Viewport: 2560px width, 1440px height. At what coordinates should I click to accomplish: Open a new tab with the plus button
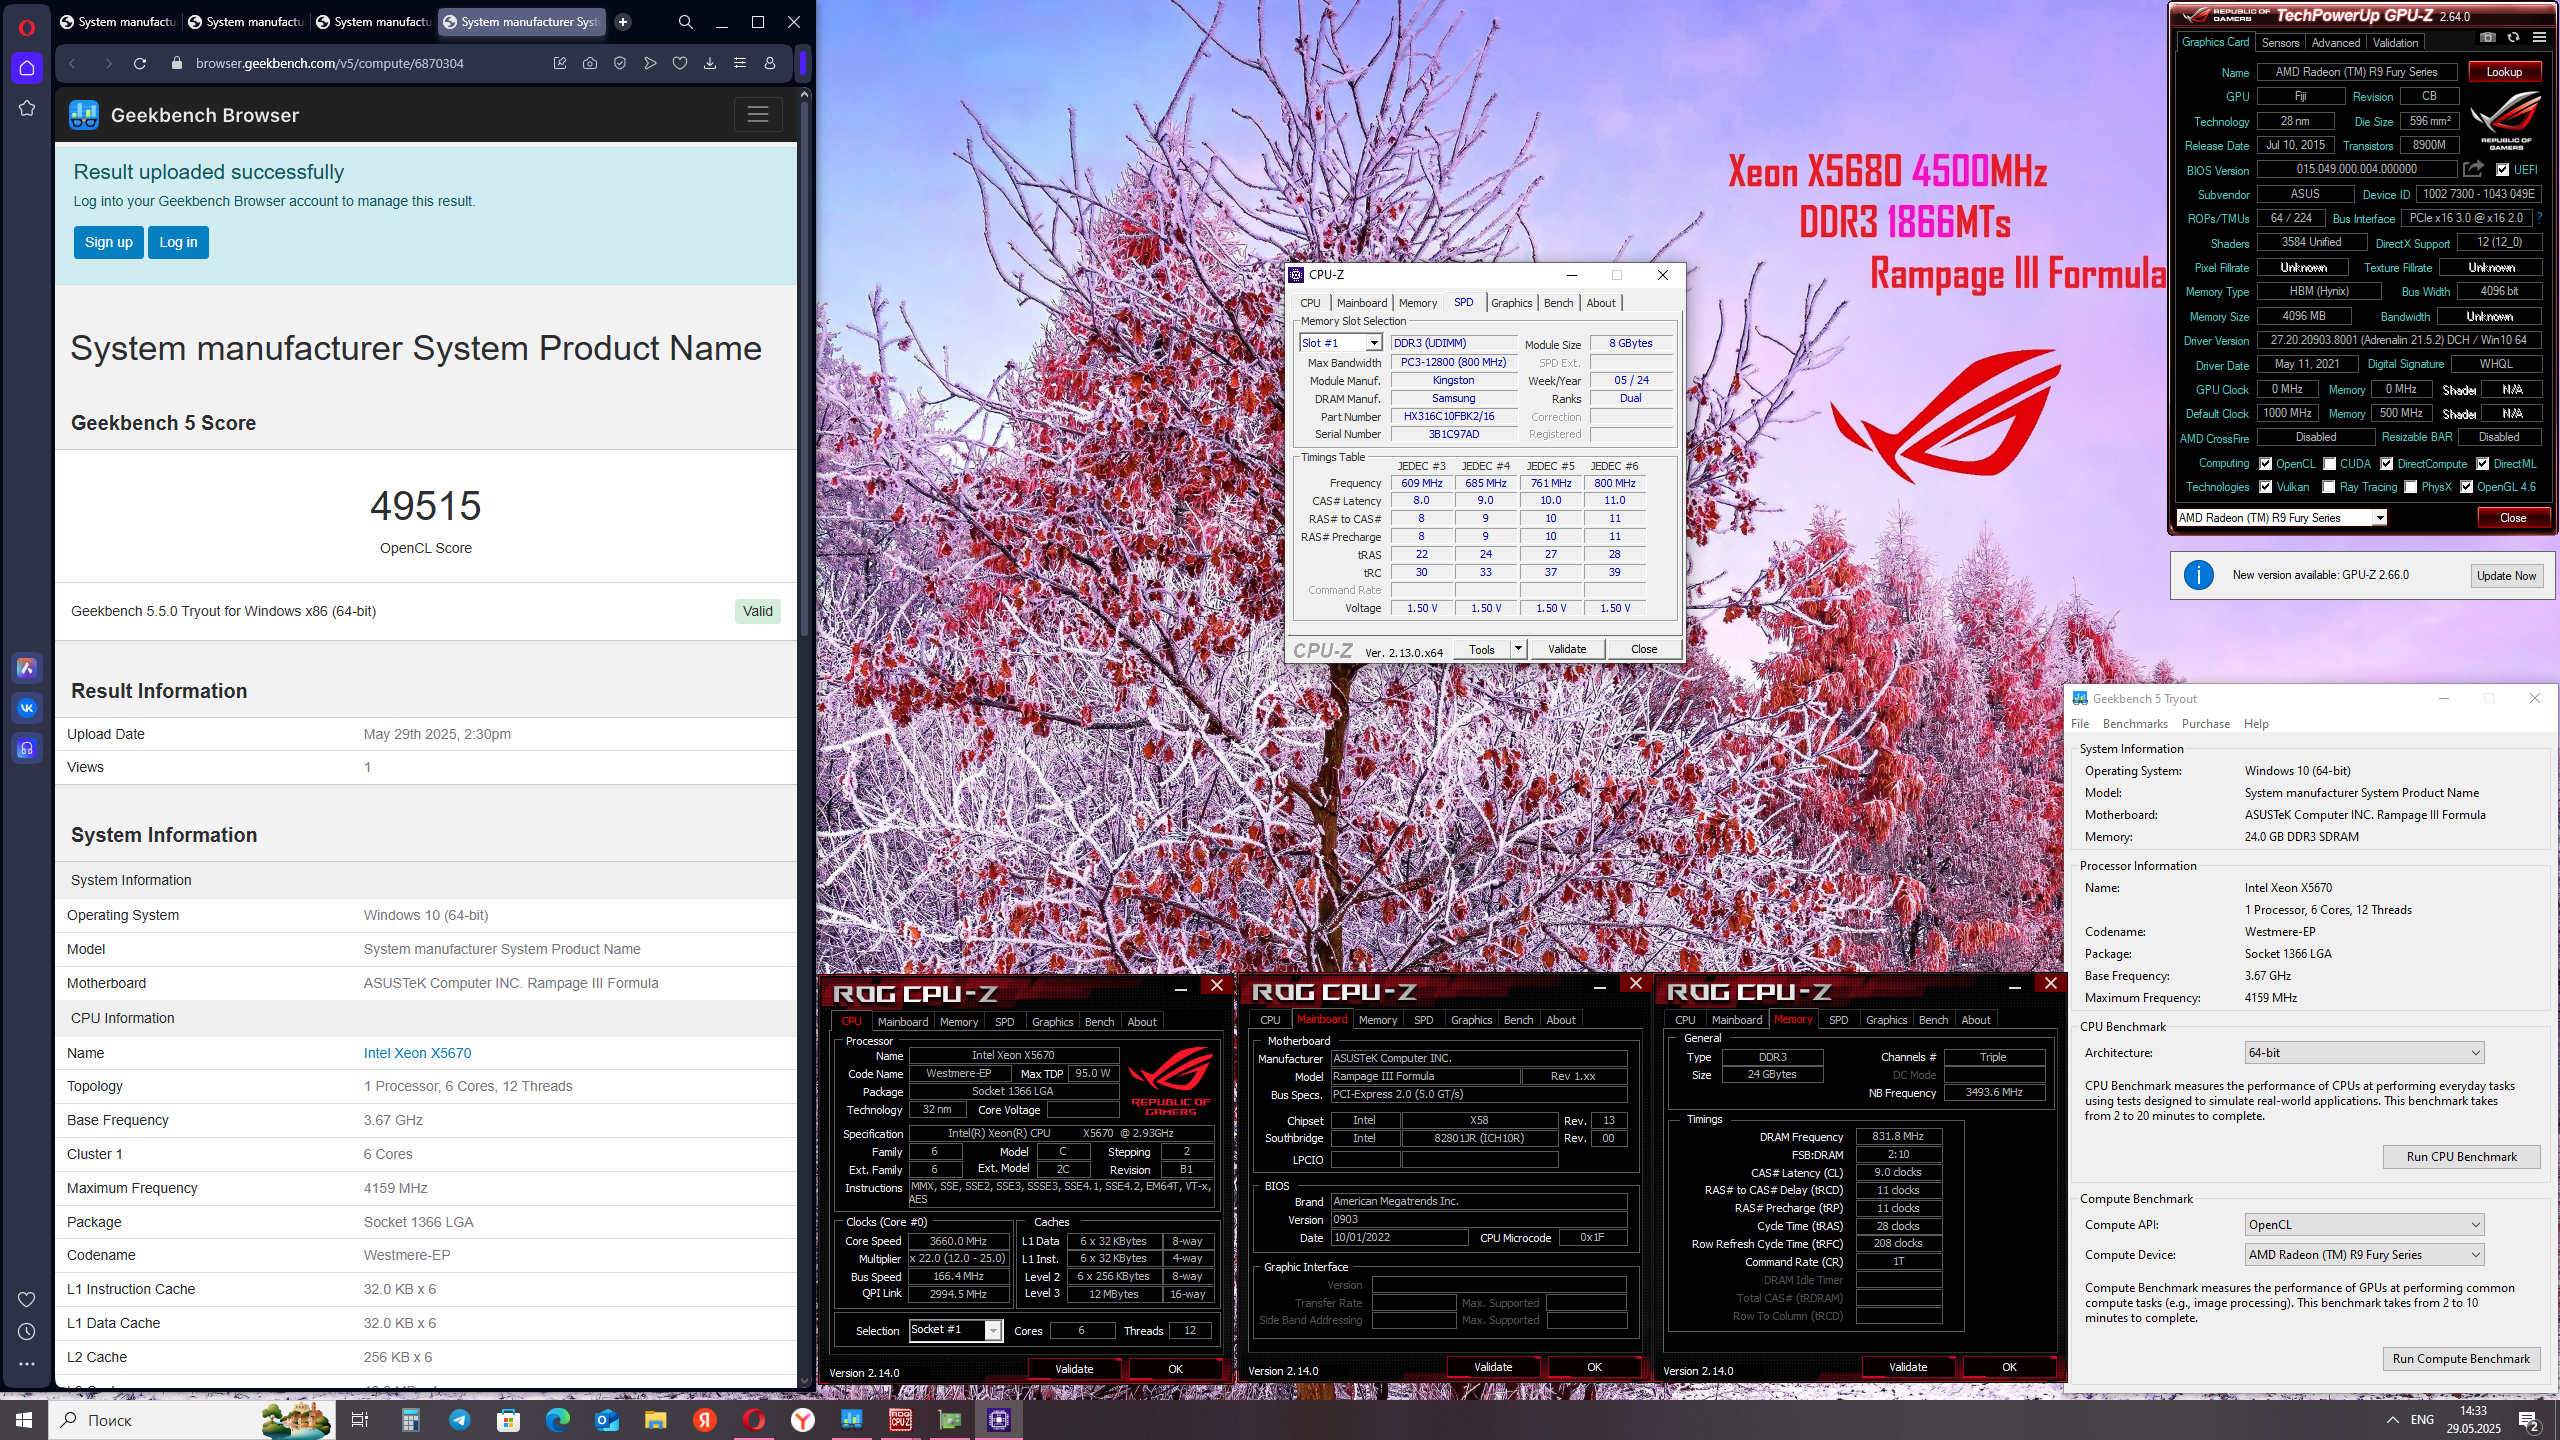point(623,22)
